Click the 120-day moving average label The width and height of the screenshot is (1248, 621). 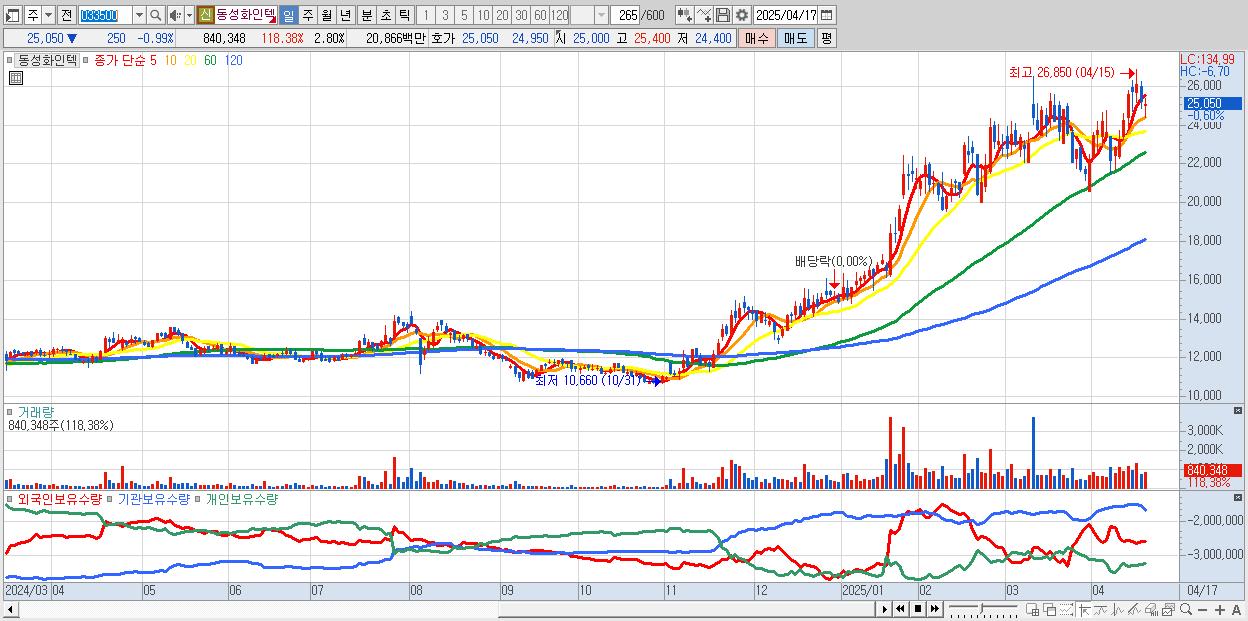point(234,60)
